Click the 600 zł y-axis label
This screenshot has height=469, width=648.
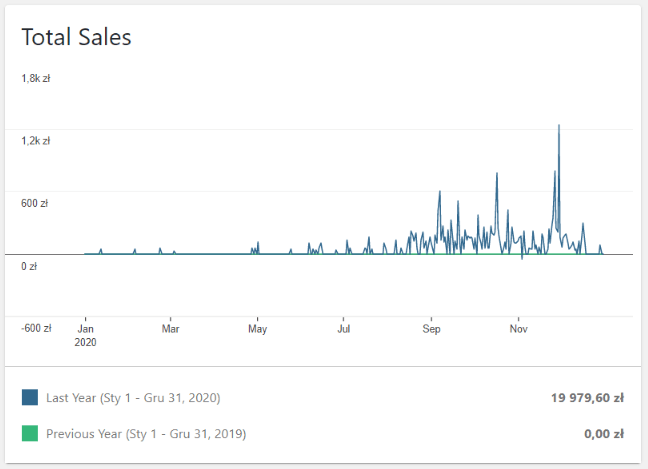coord(36,203)
